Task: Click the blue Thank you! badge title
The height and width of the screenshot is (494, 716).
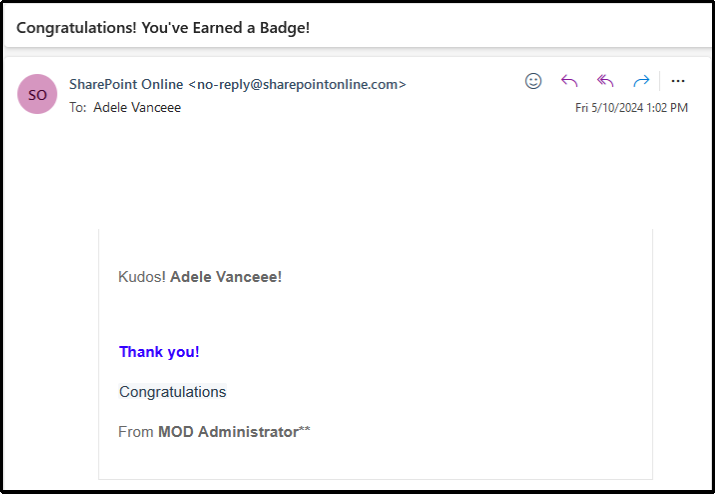Action: (x=159, y=352)
